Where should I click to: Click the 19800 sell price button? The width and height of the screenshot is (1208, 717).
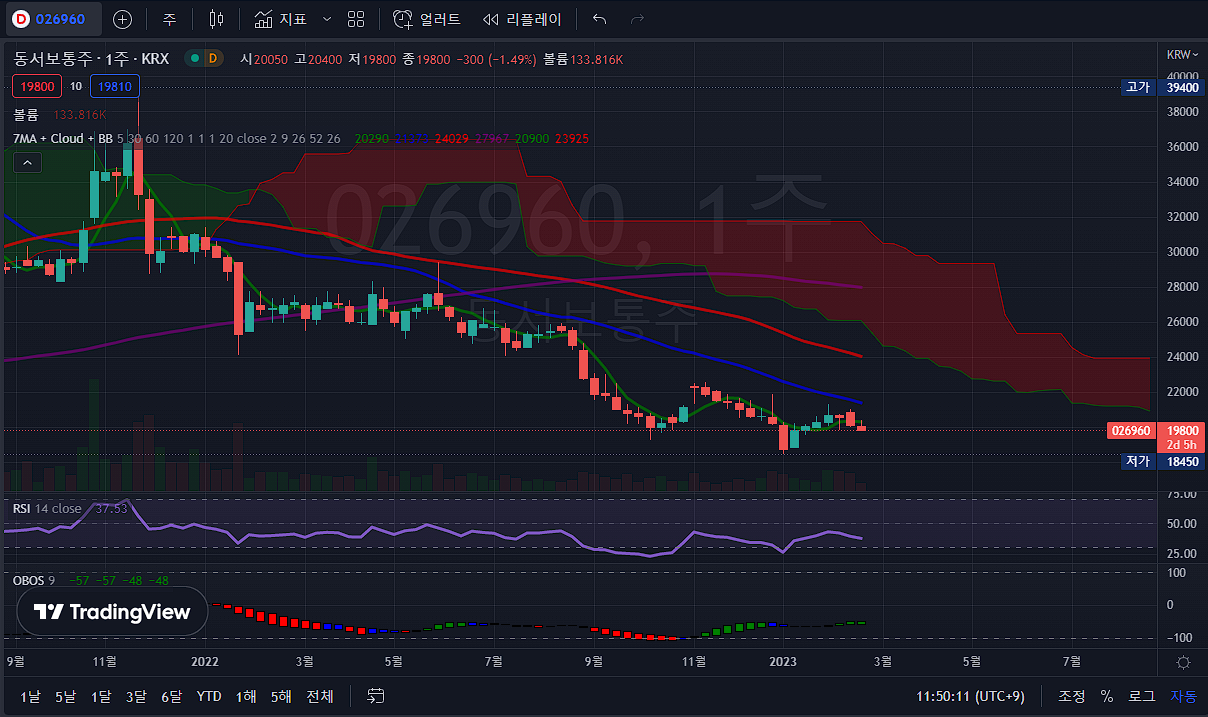(37, 86)
